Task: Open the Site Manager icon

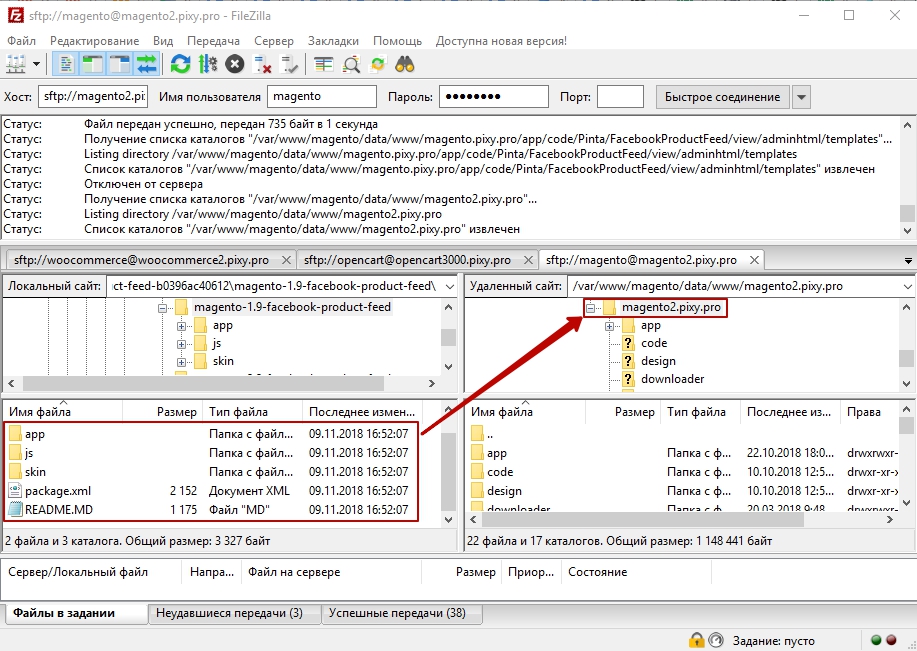Action: coord(17,64)
